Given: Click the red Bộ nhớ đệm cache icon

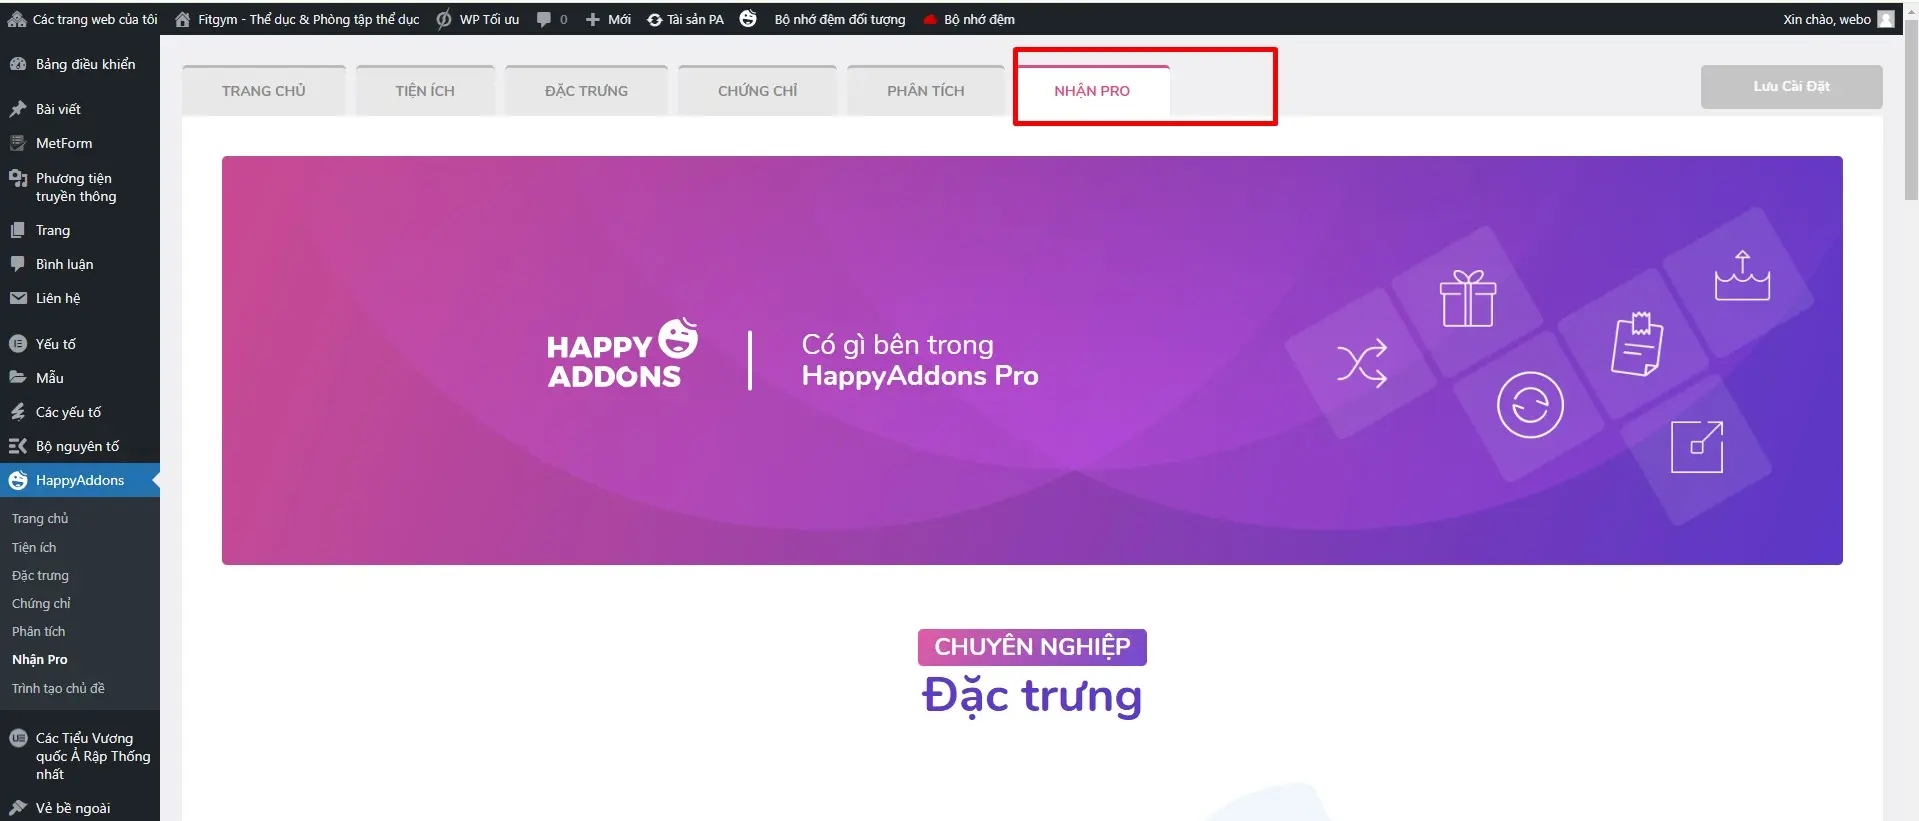Looking at the screenshot, I should click(x=930, y=20).
